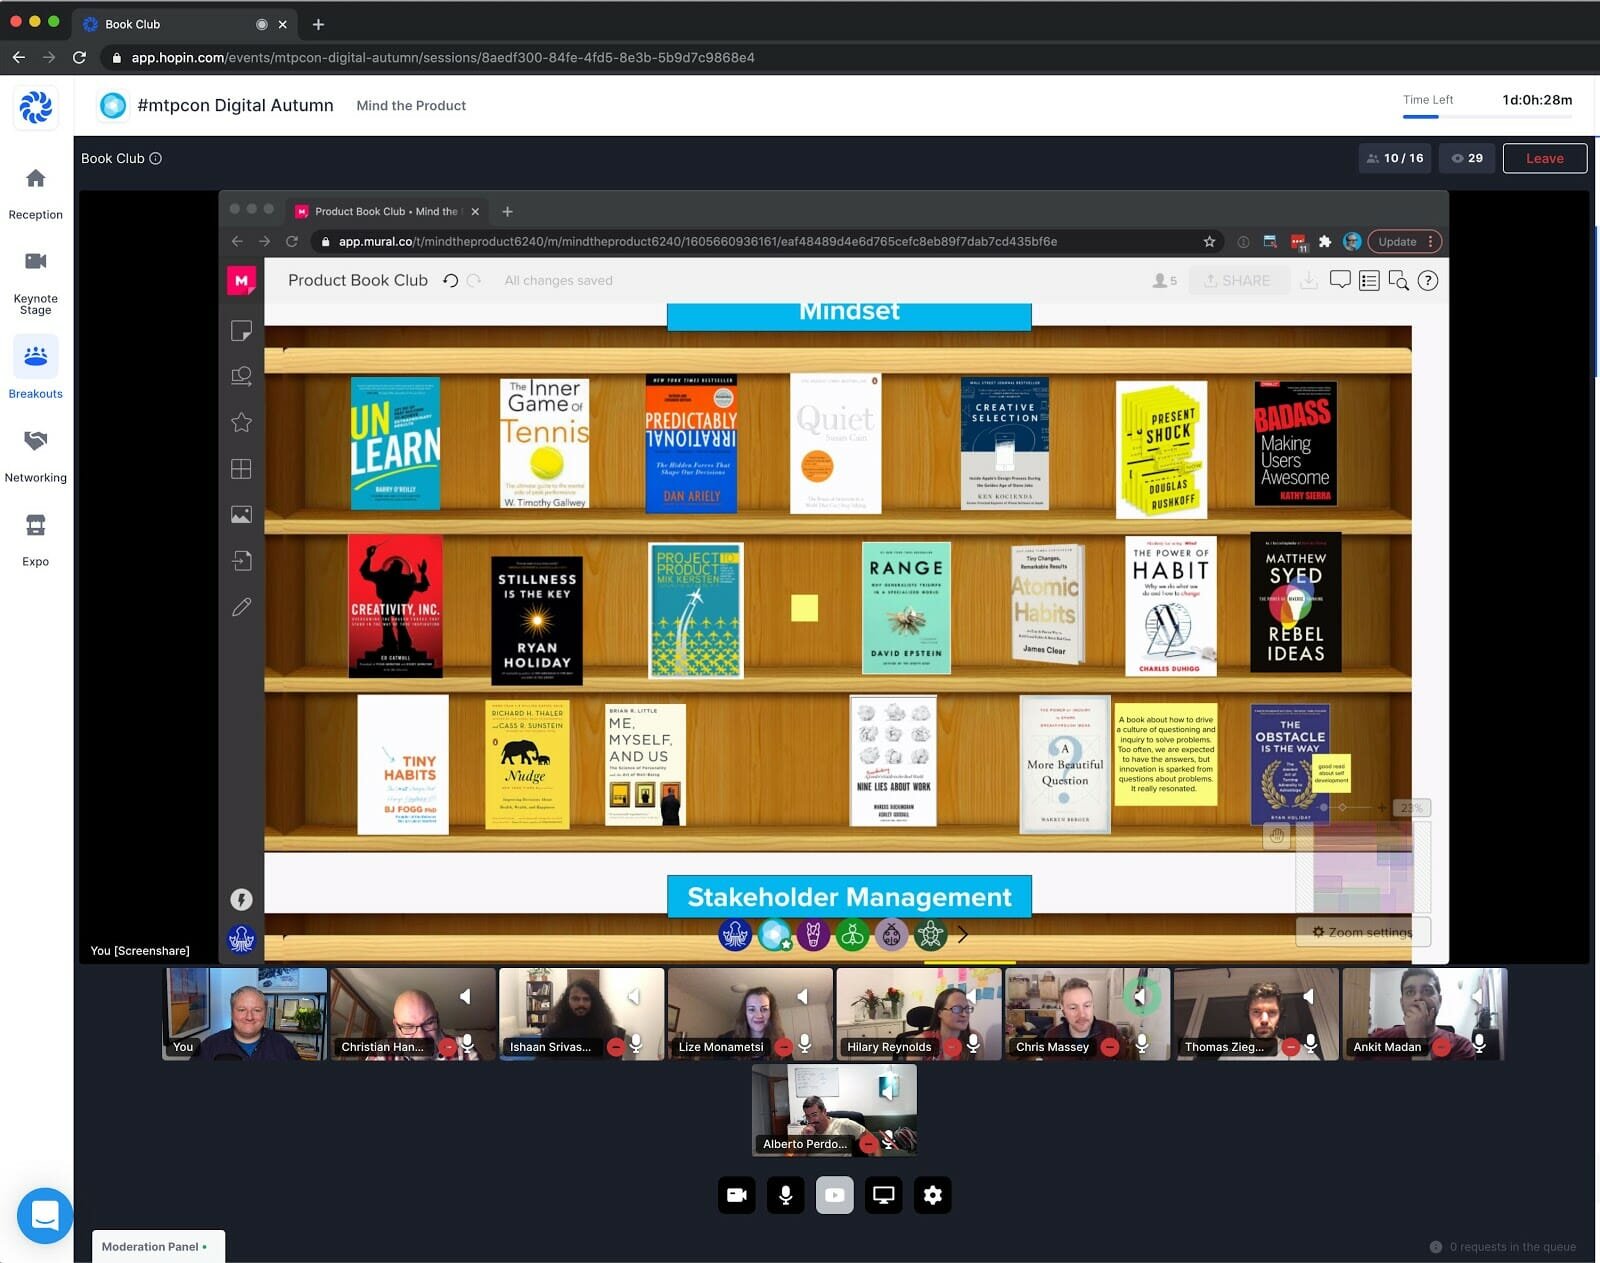This screenshot has width=1600, height=1263.
Task: Click the Time Left progress bar
Action: coord(1486,117)
